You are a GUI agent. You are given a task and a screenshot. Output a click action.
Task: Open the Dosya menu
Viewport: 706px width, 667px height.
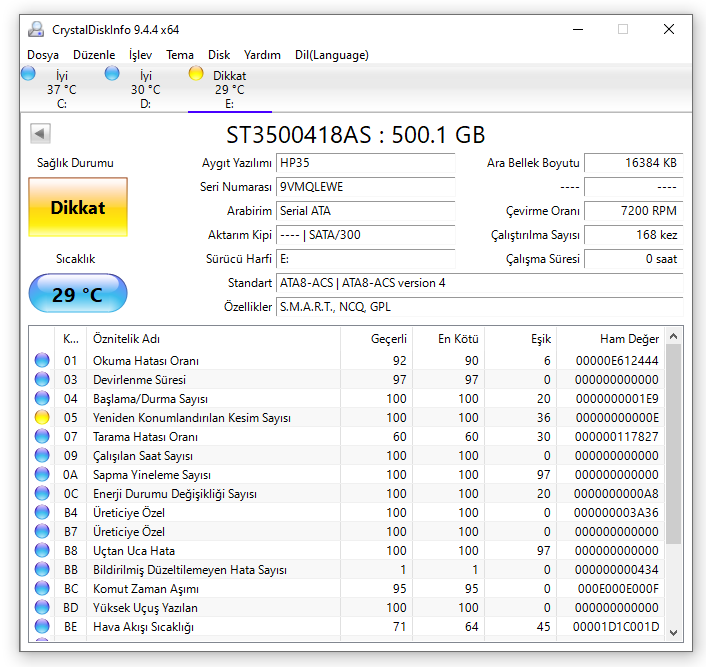[43, 55]
